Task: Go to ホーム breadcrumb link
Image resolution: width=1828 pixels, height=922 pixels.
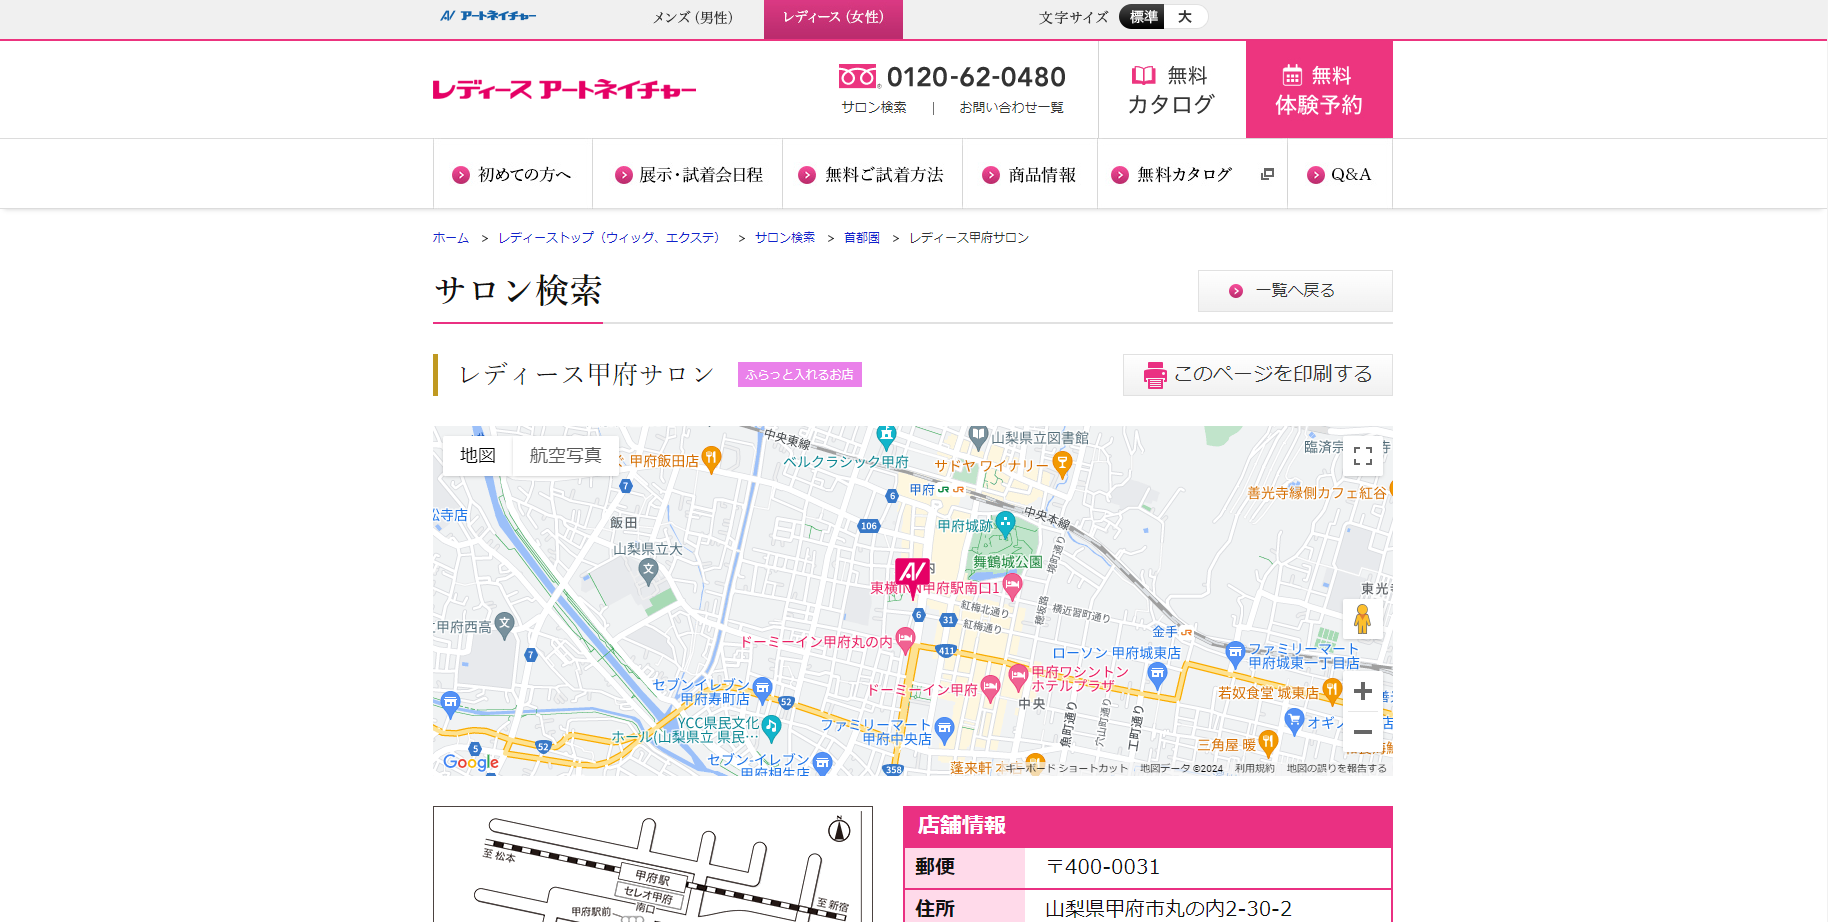Action: click(x=450, y=237)
